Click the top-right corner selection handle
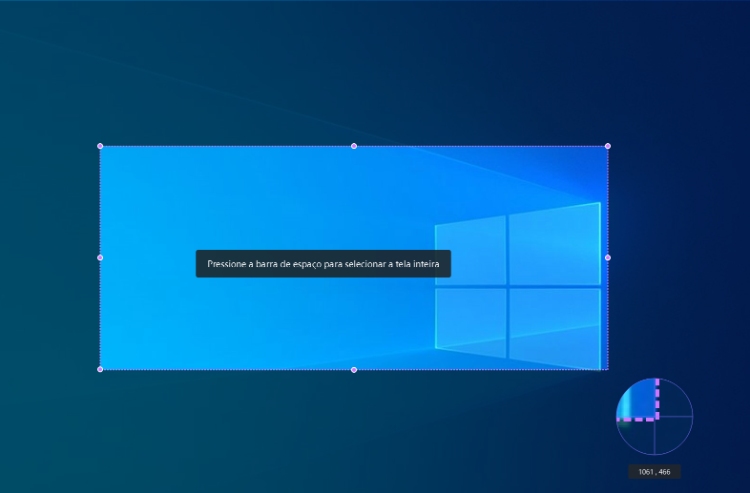The image size is (750, 493). pos(607,146)
